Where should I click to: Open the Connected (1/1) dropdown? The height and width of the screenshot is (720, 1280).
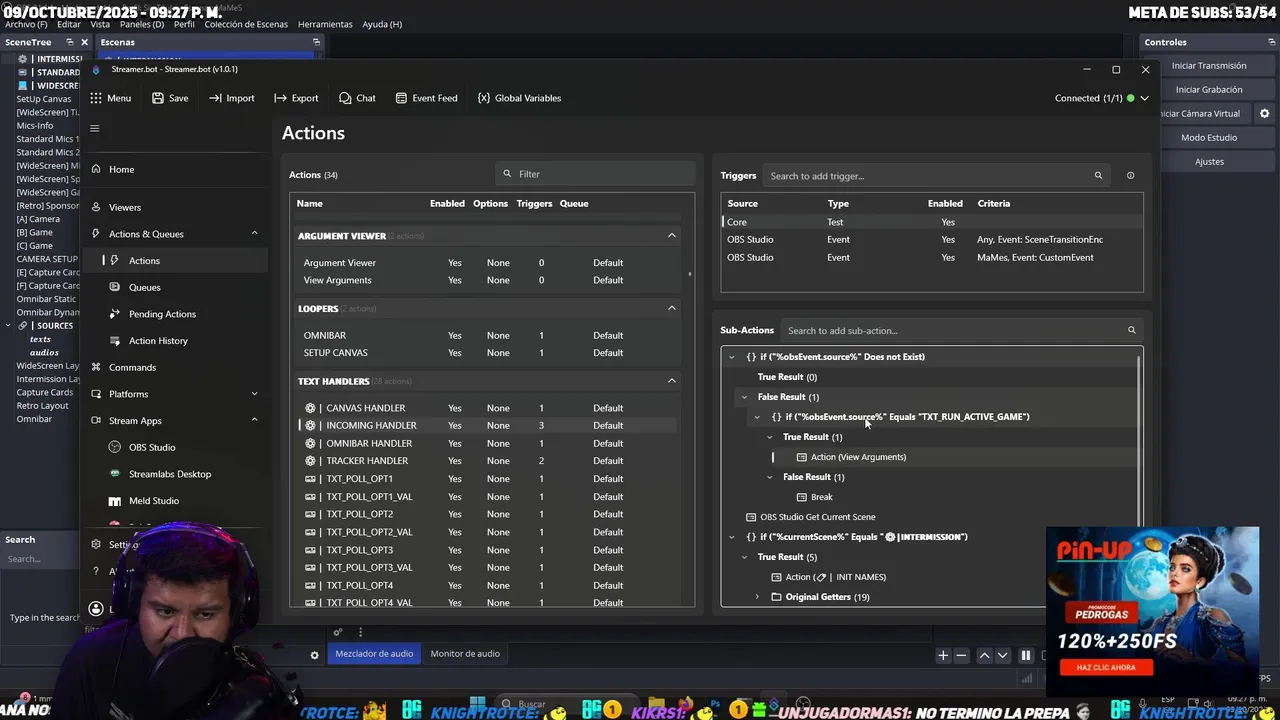pos(1144,98)
